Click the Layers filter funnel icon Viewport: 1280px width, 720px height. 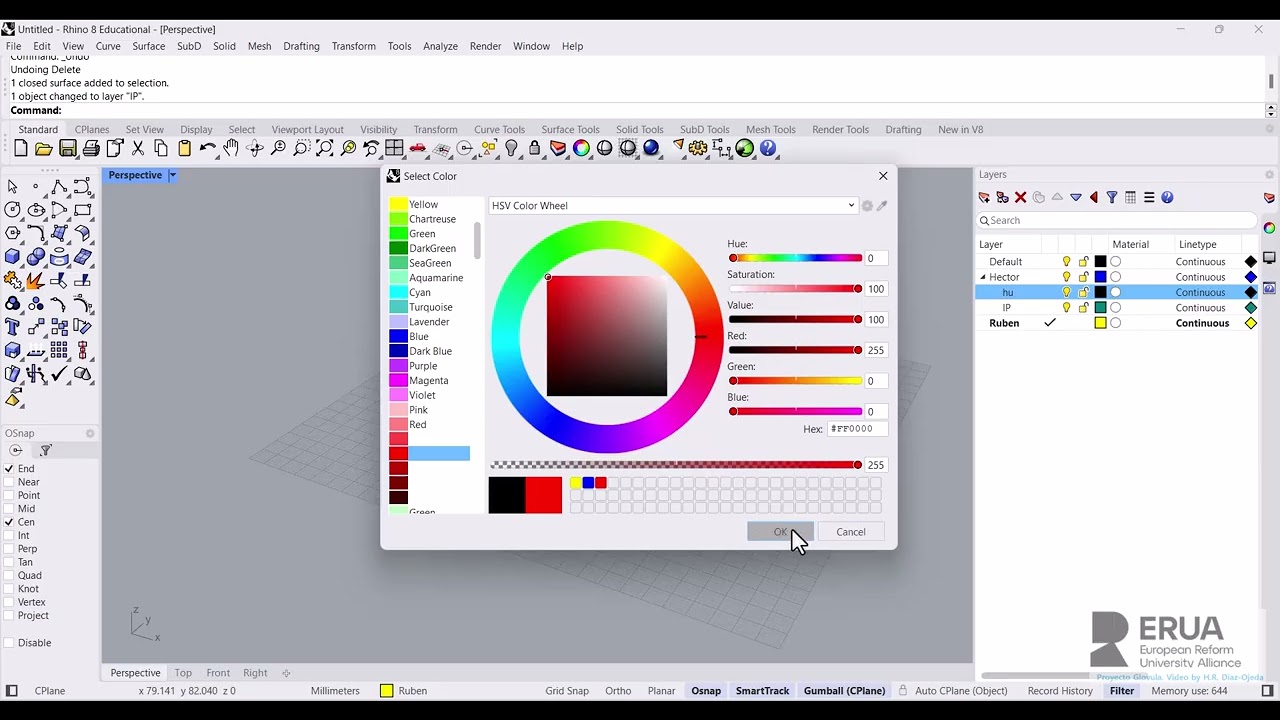click(x=1111, y=198)
